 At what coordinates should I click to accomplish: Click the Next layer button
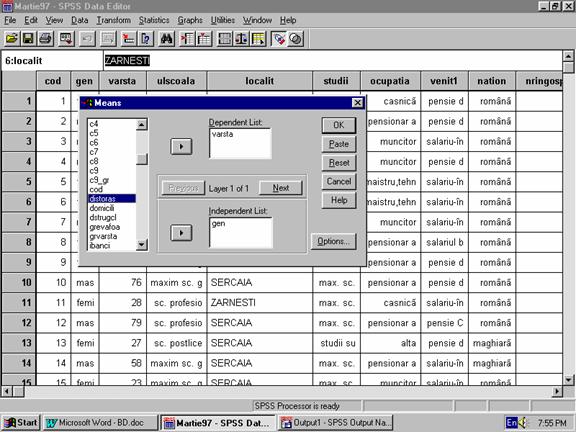[x=281, y=188]
